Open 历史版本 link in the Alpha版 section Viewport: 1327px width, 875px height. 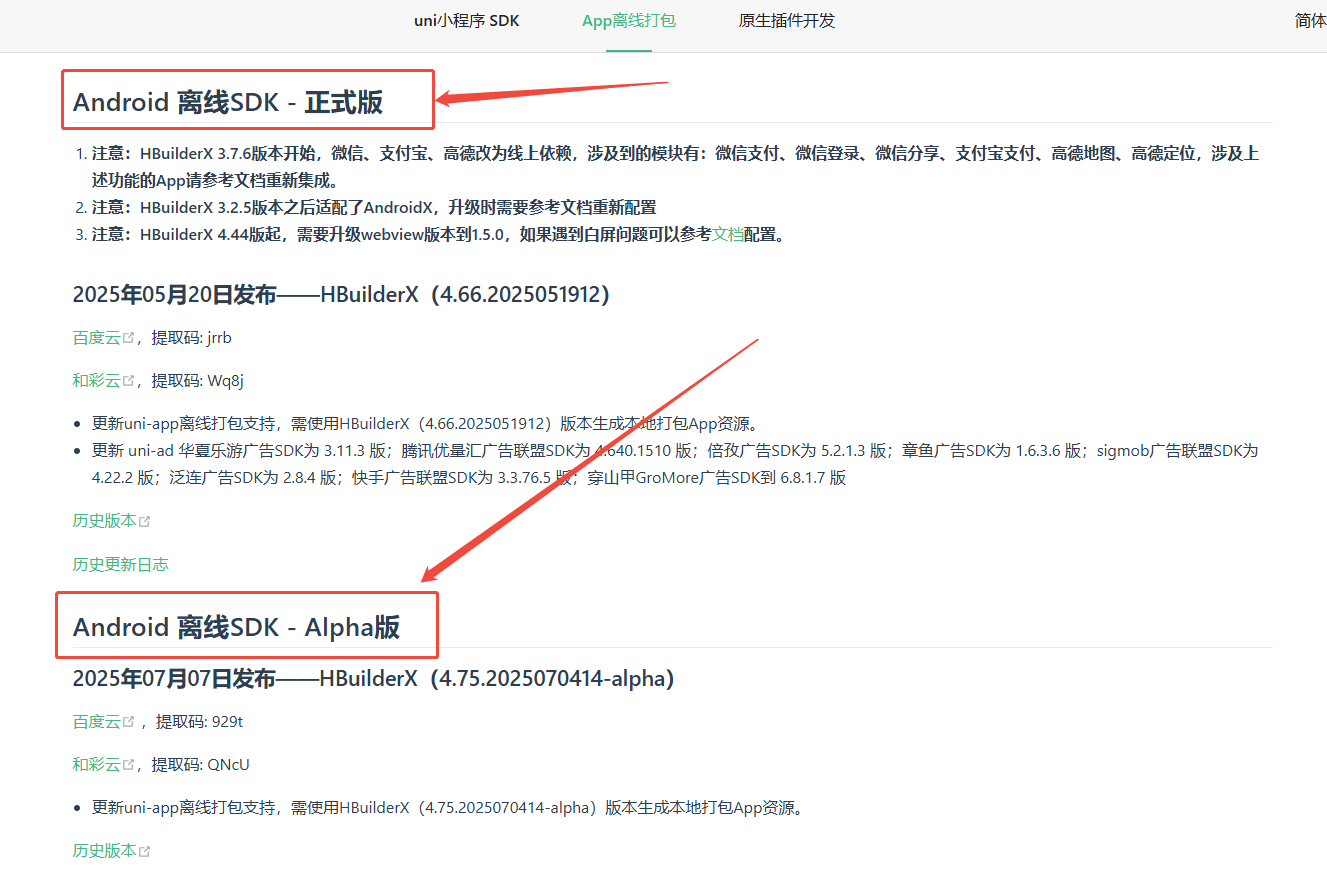[x=104, y=851]
